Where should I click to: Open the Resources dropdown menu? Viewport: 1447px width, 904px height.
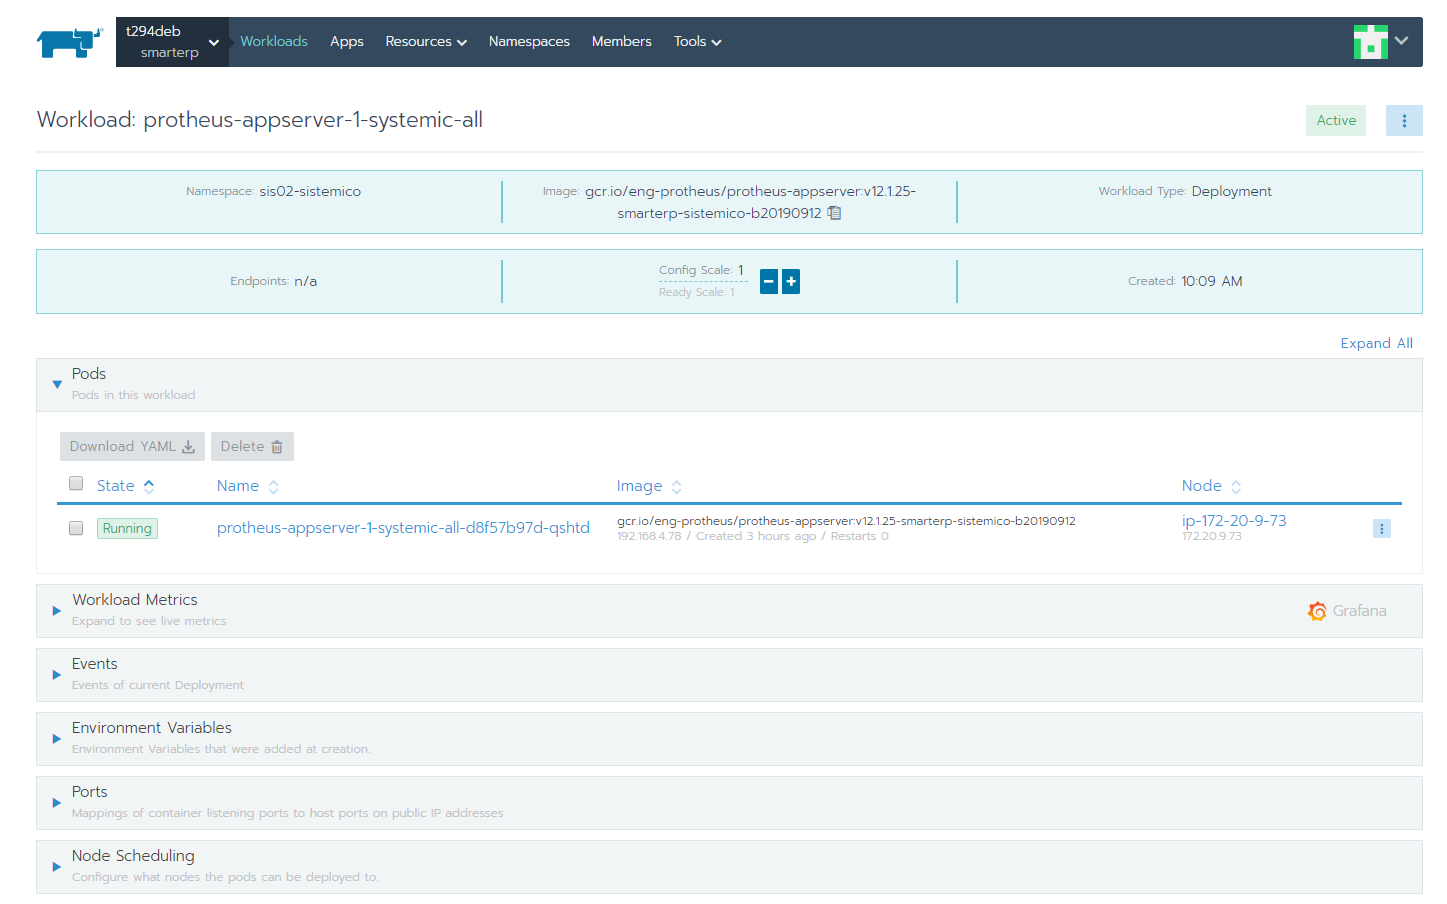[x=426, y=41]
